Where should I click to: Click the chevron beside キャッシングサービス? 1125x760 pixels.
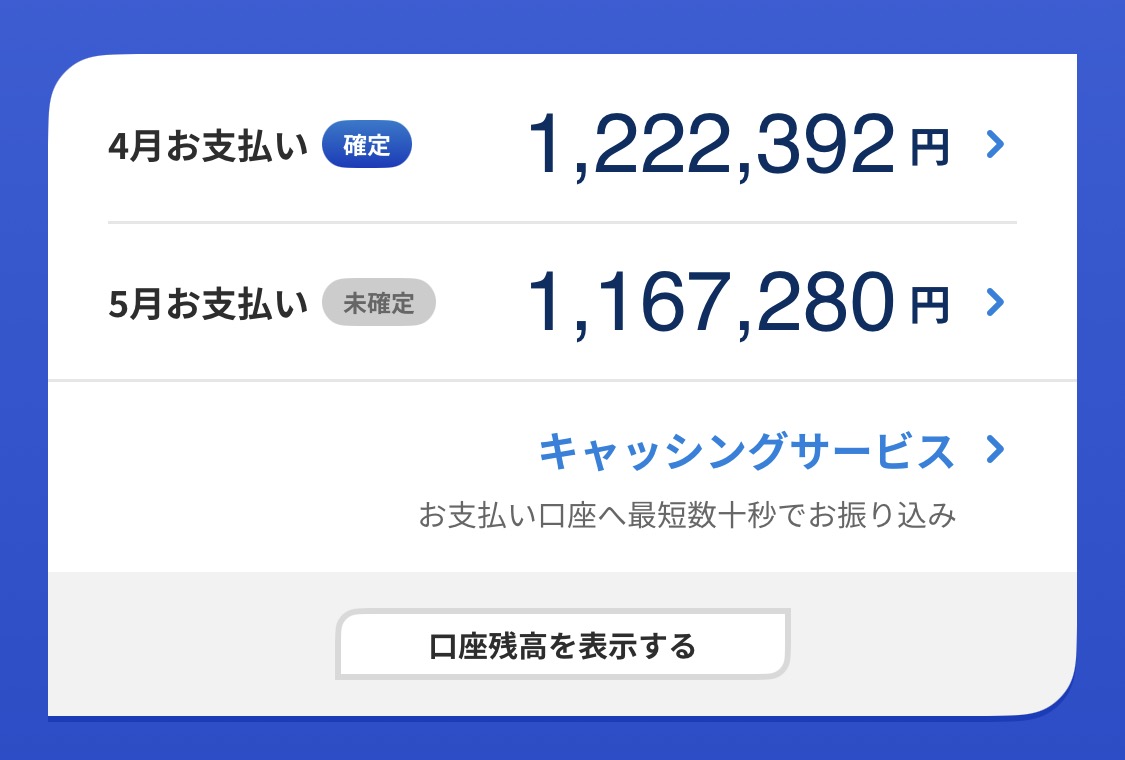click(993, 450)
